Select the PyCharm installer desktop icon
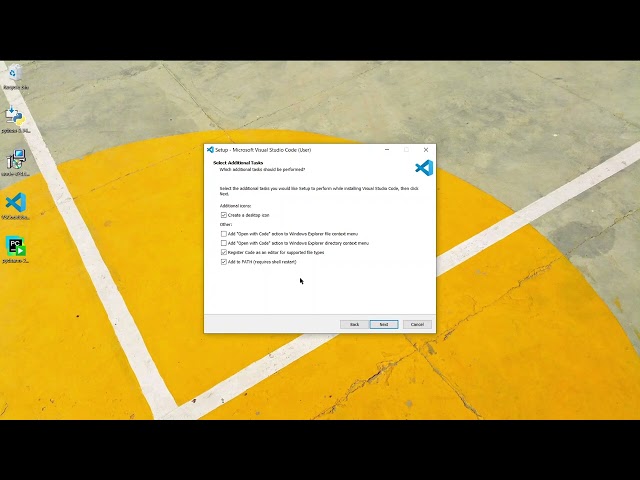The image size is (640, 480). coord(16,249)
